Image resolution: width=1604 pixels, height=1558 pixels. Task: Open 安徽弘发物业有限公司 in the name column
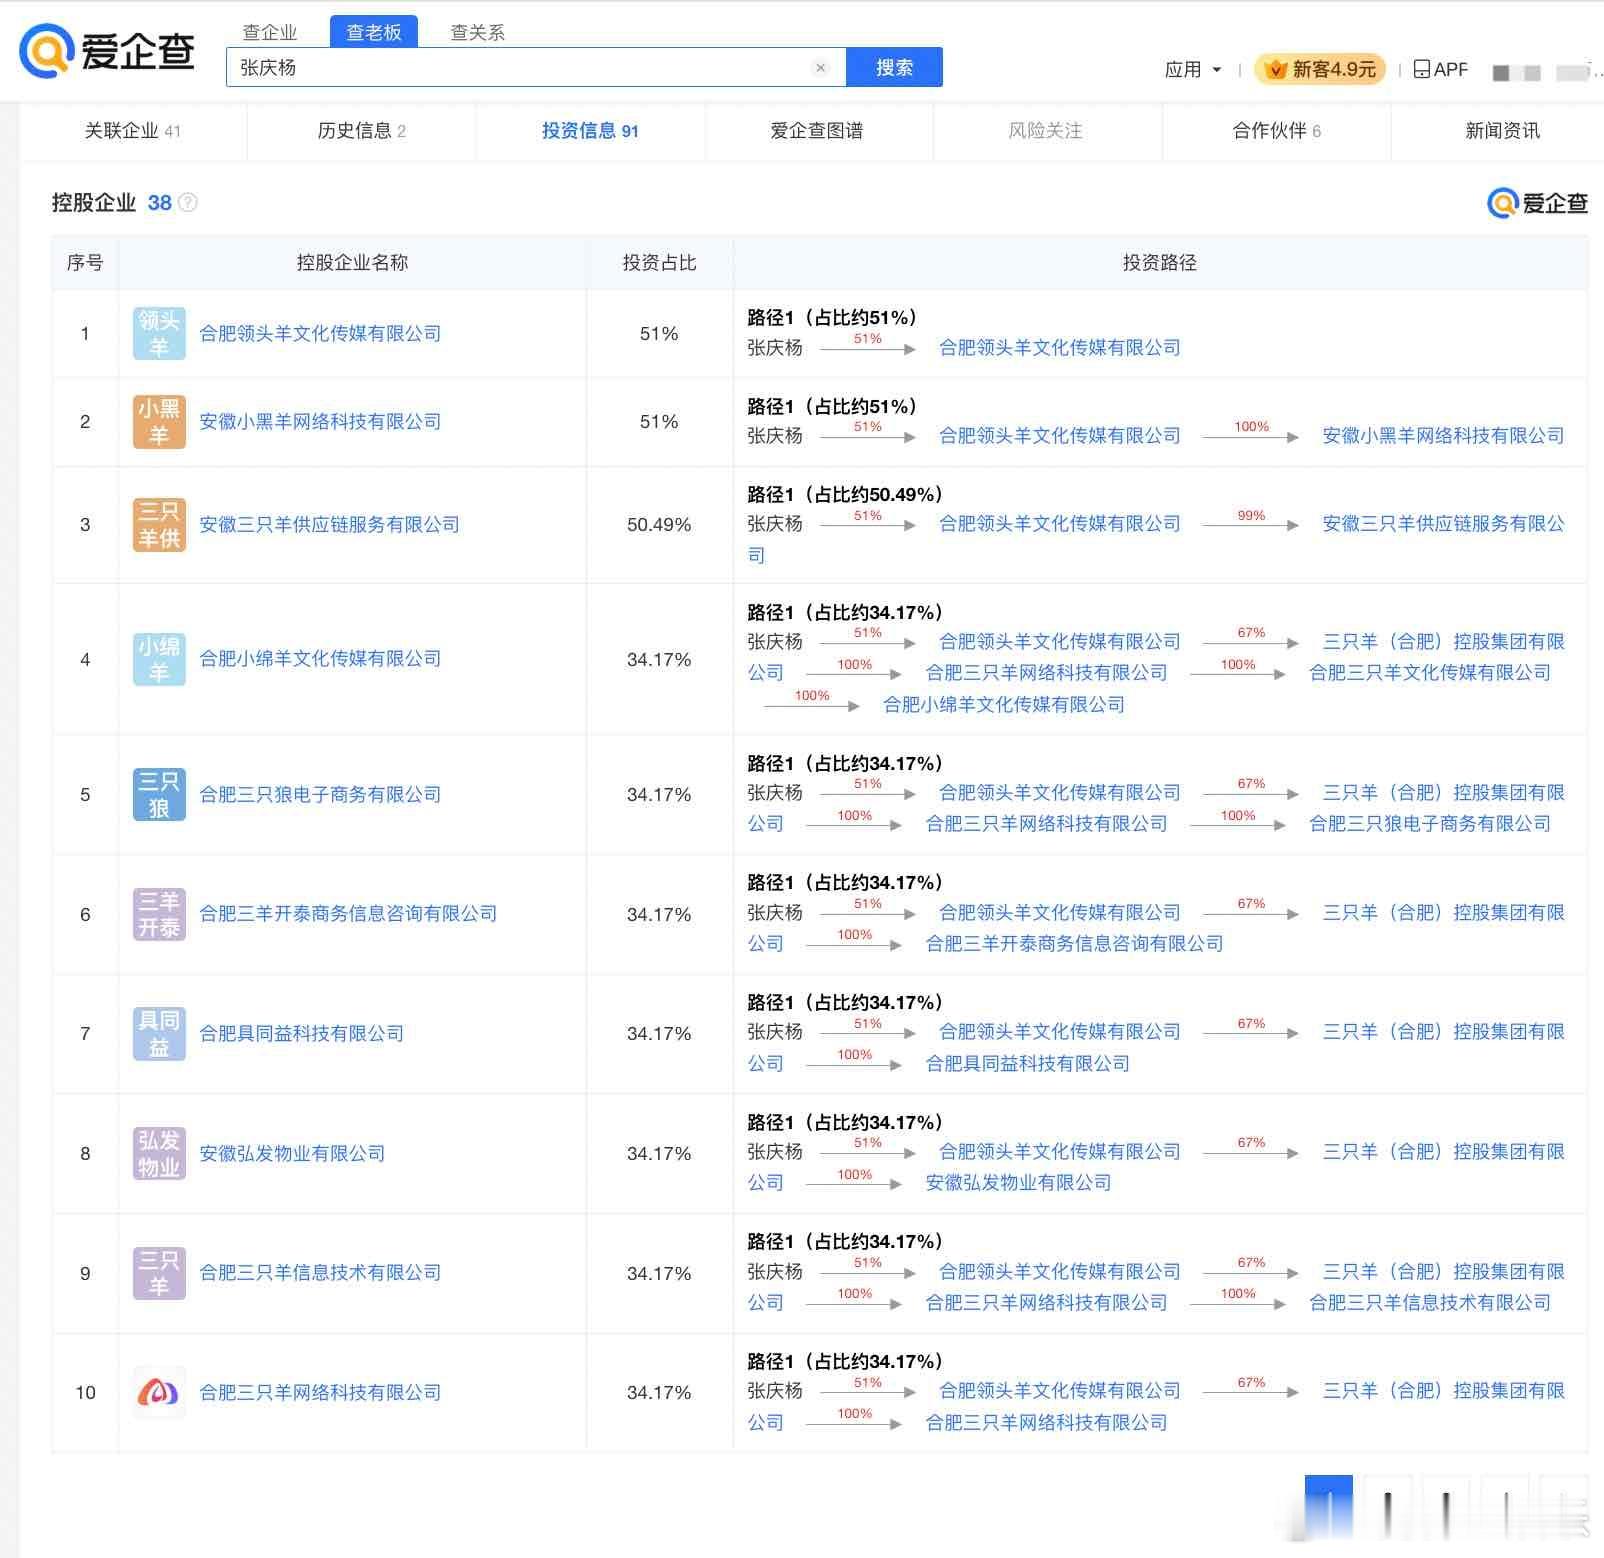point(292,1154)
